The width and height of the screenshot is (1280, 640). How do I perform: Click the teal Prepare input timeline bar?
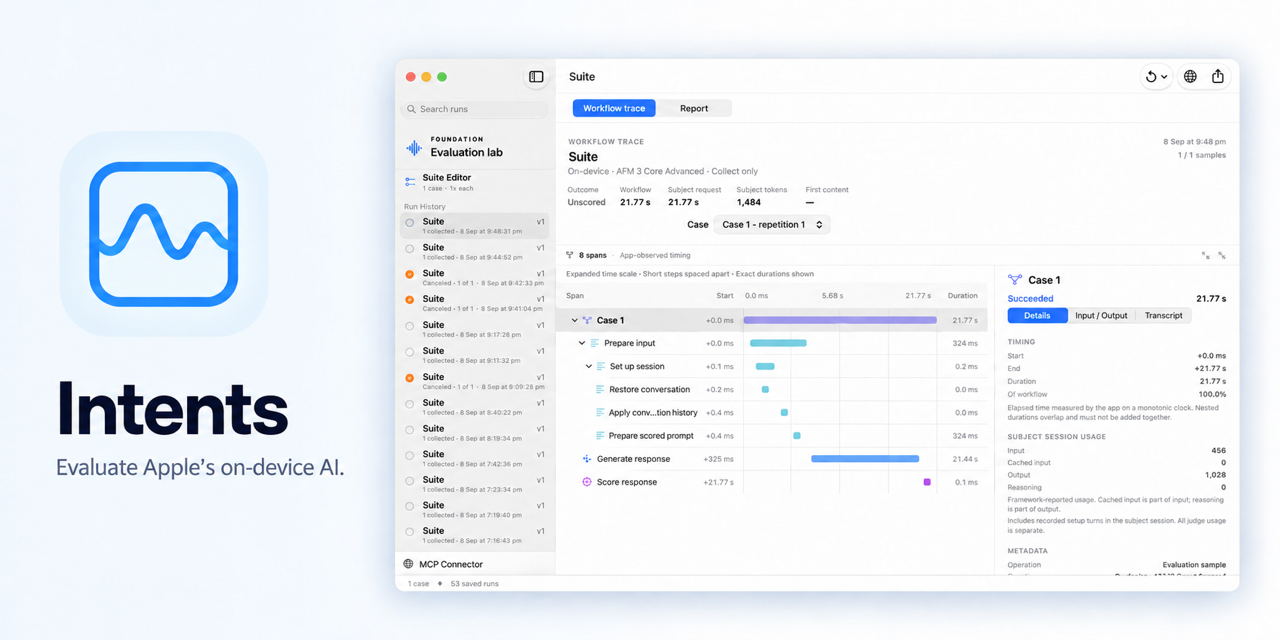(778, 343)
